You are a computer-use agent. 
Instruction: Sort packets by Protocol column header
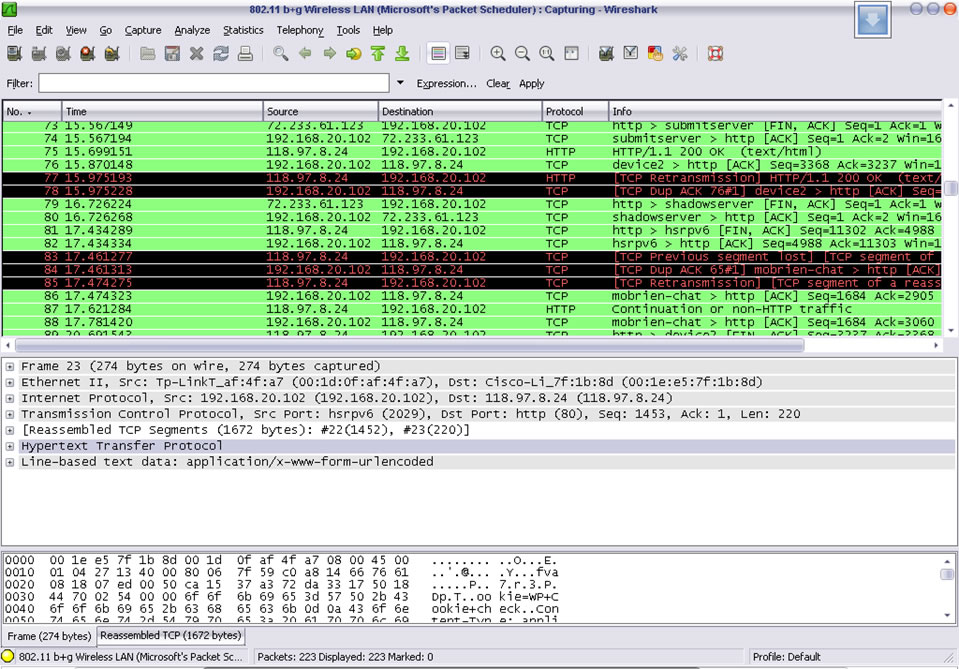575,111
